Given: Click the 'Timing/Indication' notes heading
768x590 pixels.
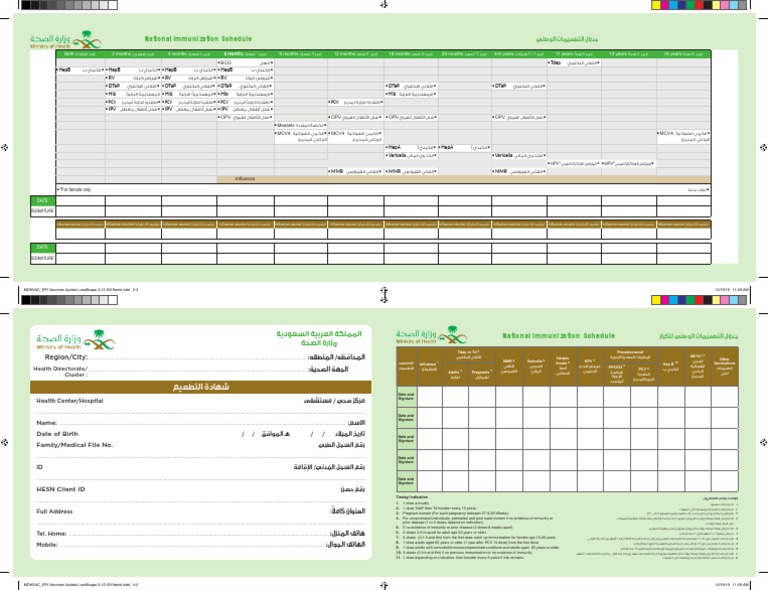Looking at the screenshot, I should point(411,497).
